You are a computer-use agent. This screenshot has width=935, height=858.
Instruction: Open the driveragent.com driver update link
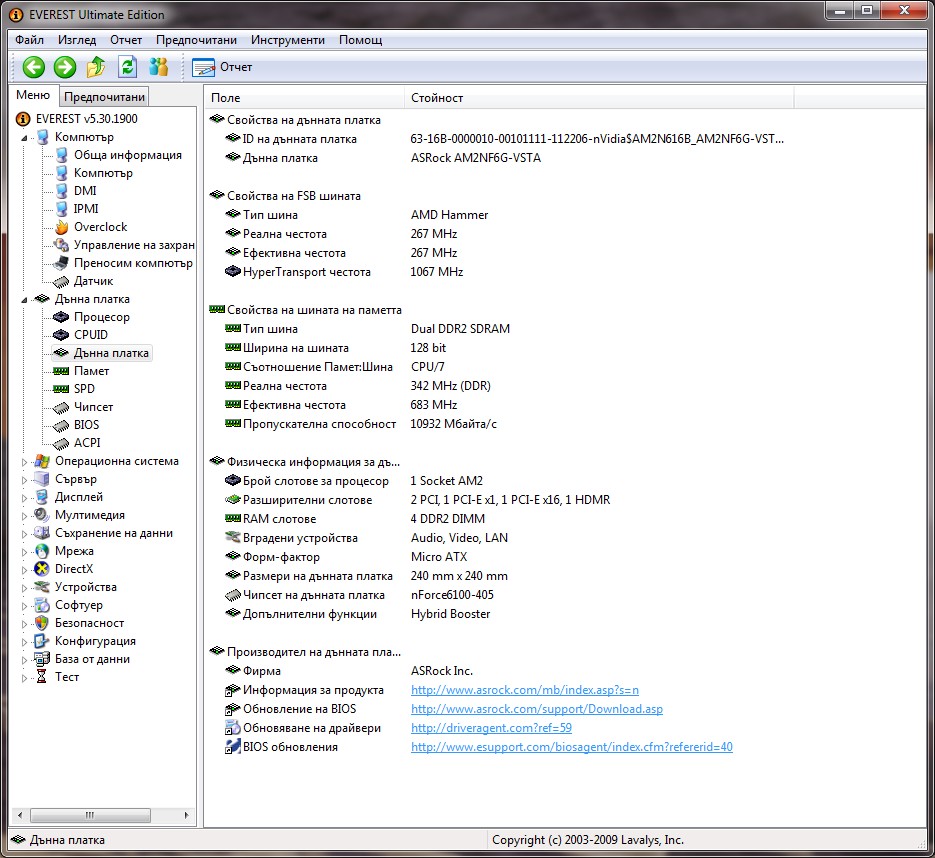click(x=491, y=728)
